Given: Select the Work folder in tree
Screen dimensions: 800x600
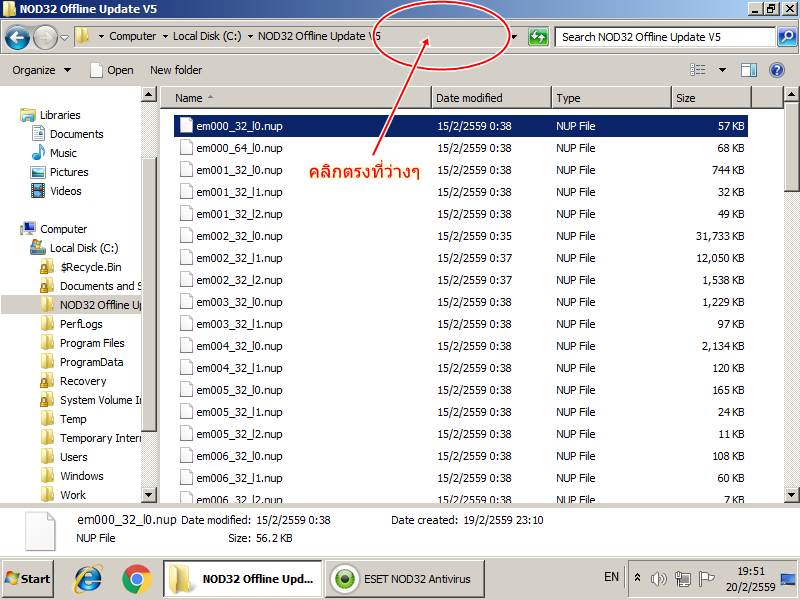Looking at the screenshot, I should (x=73, y=495).
